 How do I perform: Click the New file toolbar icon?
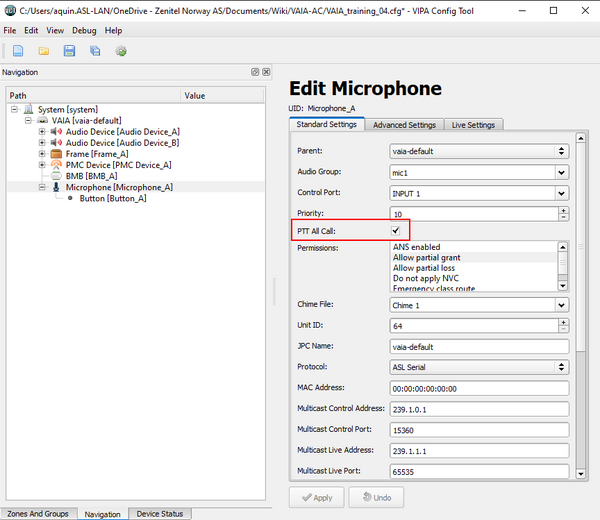point(19,51)
